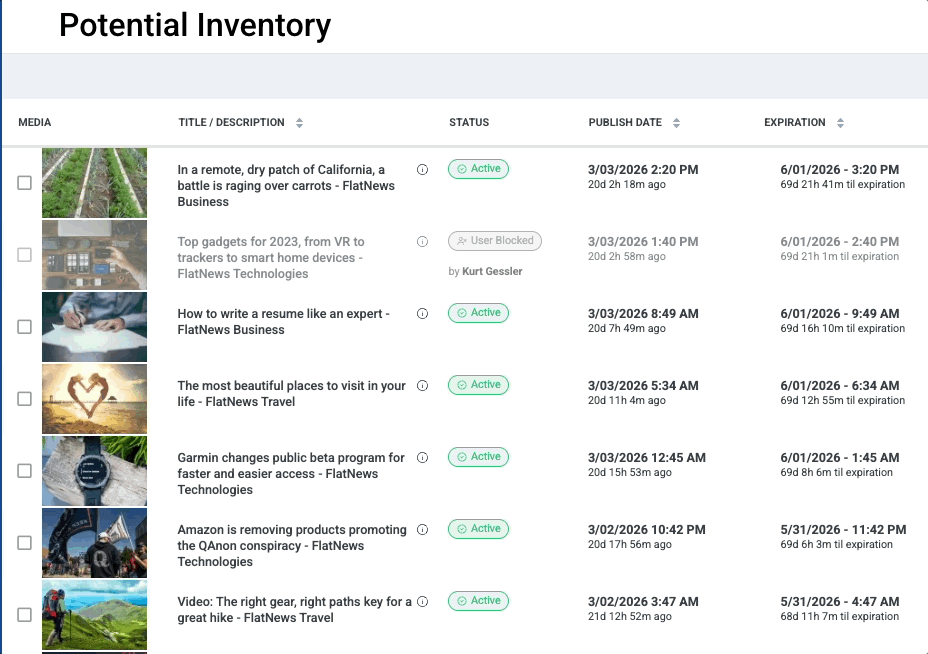The width and height of the screenshot is (928, 654).
Task: Click Active status badge on hiking video row
Action: click(478, 601)
